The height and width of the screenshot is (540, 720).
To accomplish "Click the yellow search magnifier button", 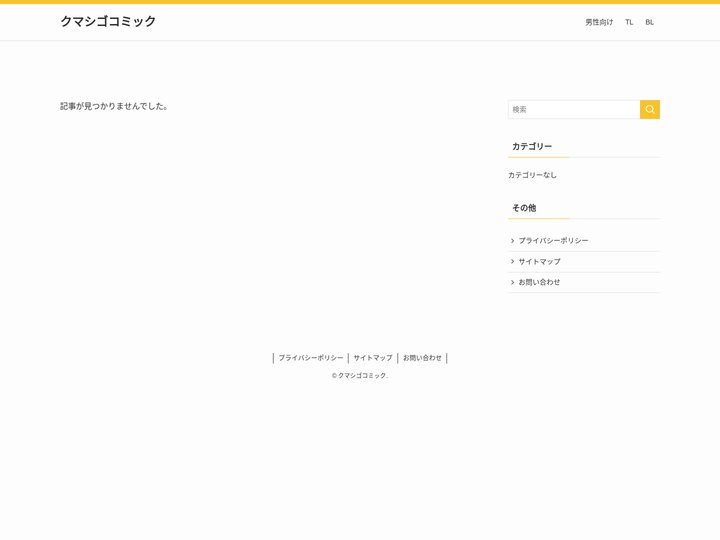I will pyautogui.click(x=650, y=109).
